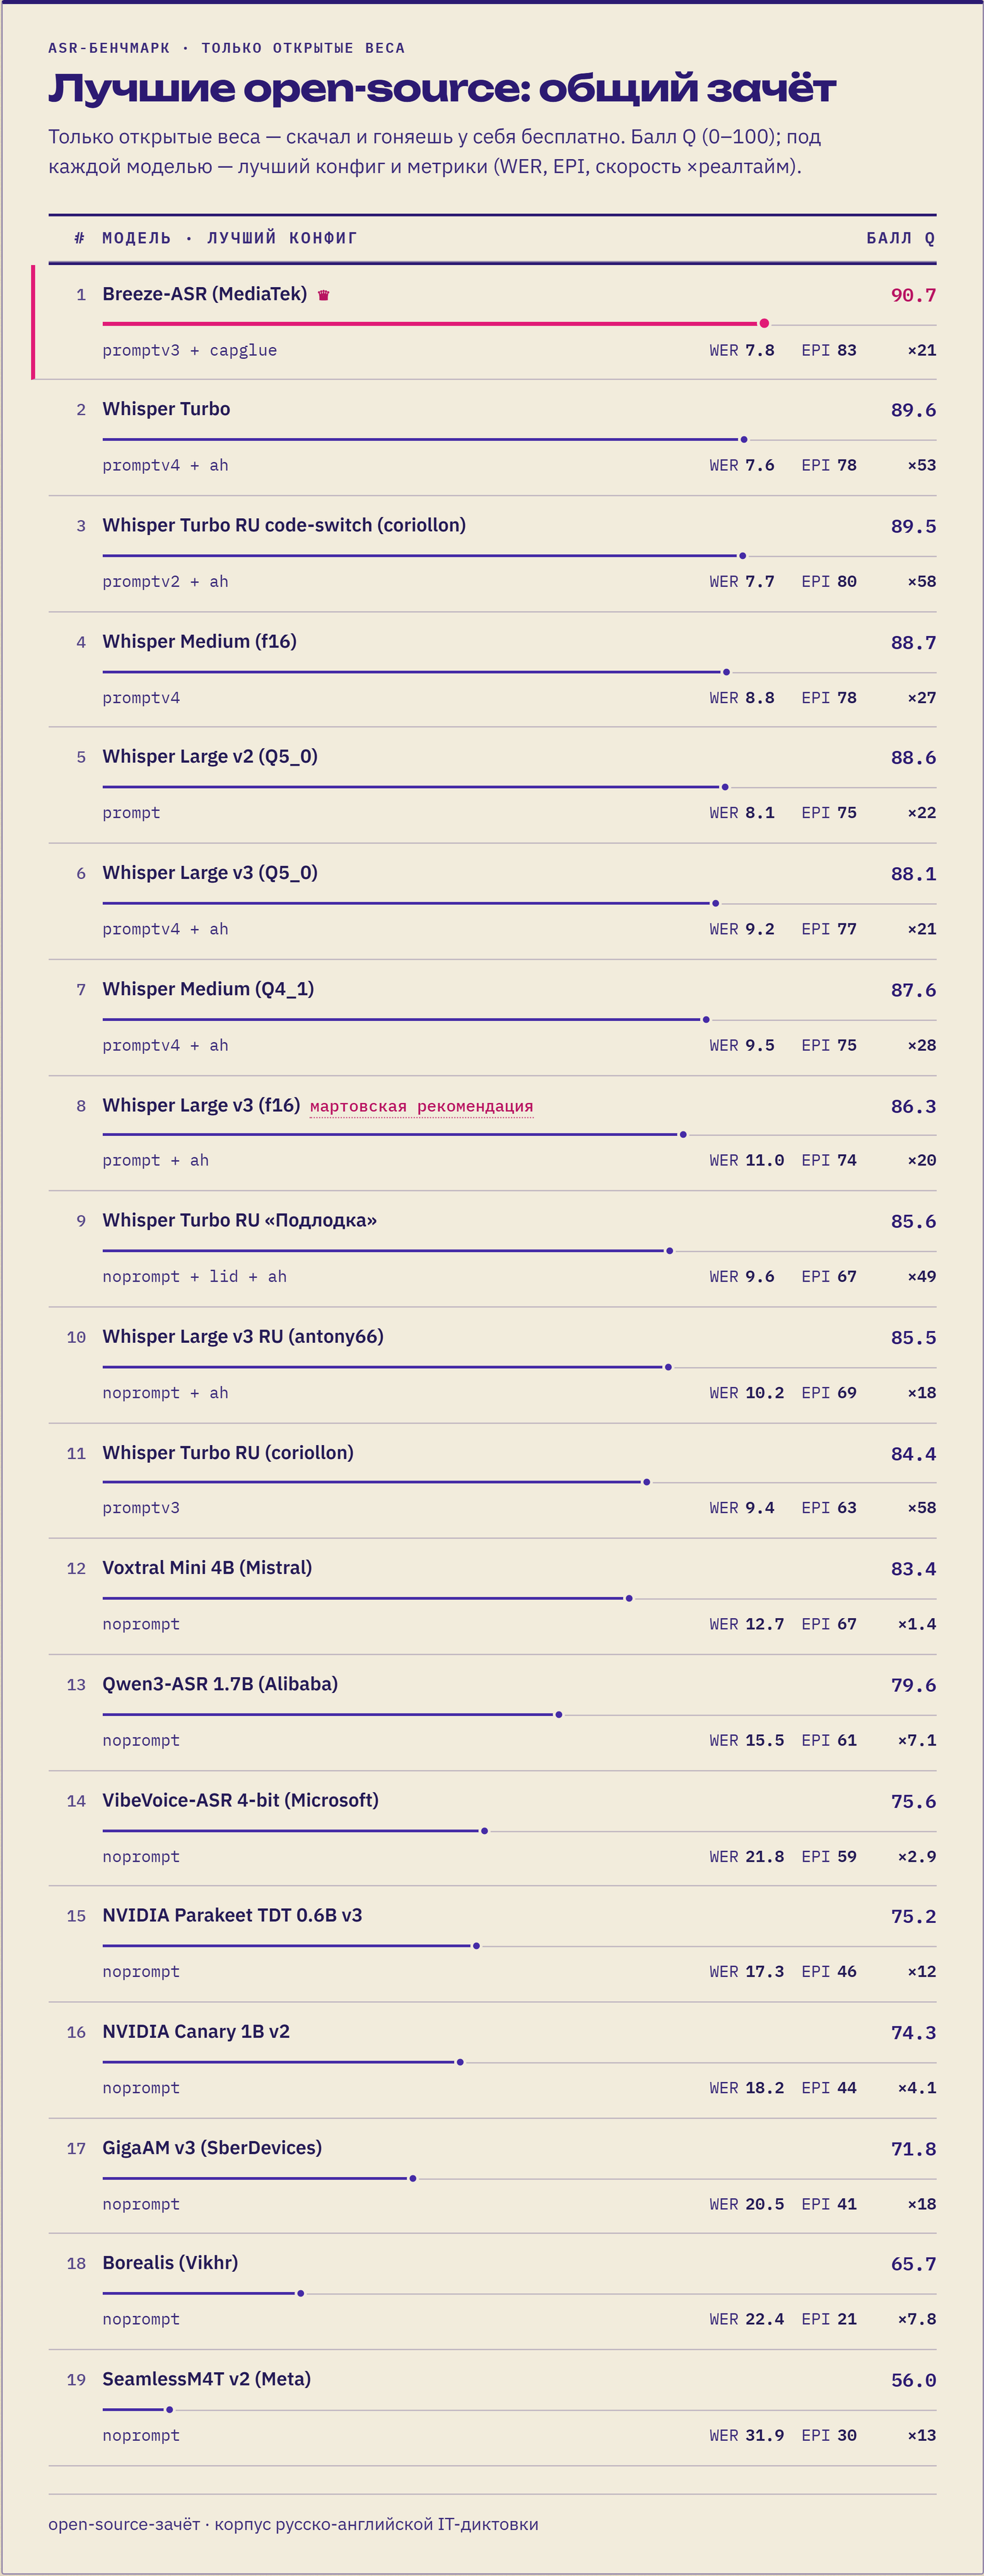Screen dimensions: 984x2576
Task: Select the Borealis (Vikhr) model name
Action: [x=170, y=2262]
